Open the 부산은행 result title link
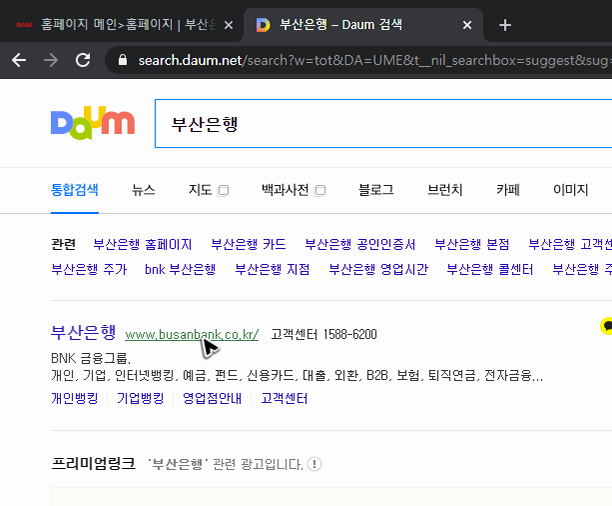The width and height of the screenshot is (612, 506). tap(84, 333)
